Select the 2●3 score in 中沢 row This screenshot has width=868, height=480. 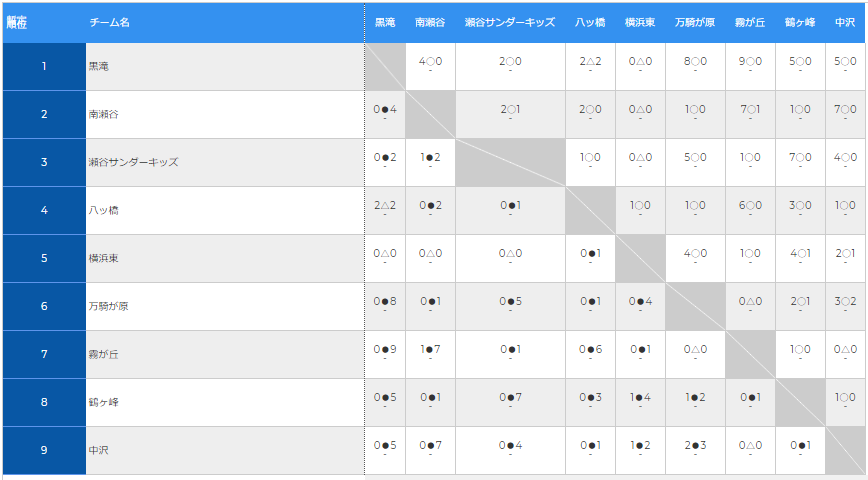click(x=695, y=445)
